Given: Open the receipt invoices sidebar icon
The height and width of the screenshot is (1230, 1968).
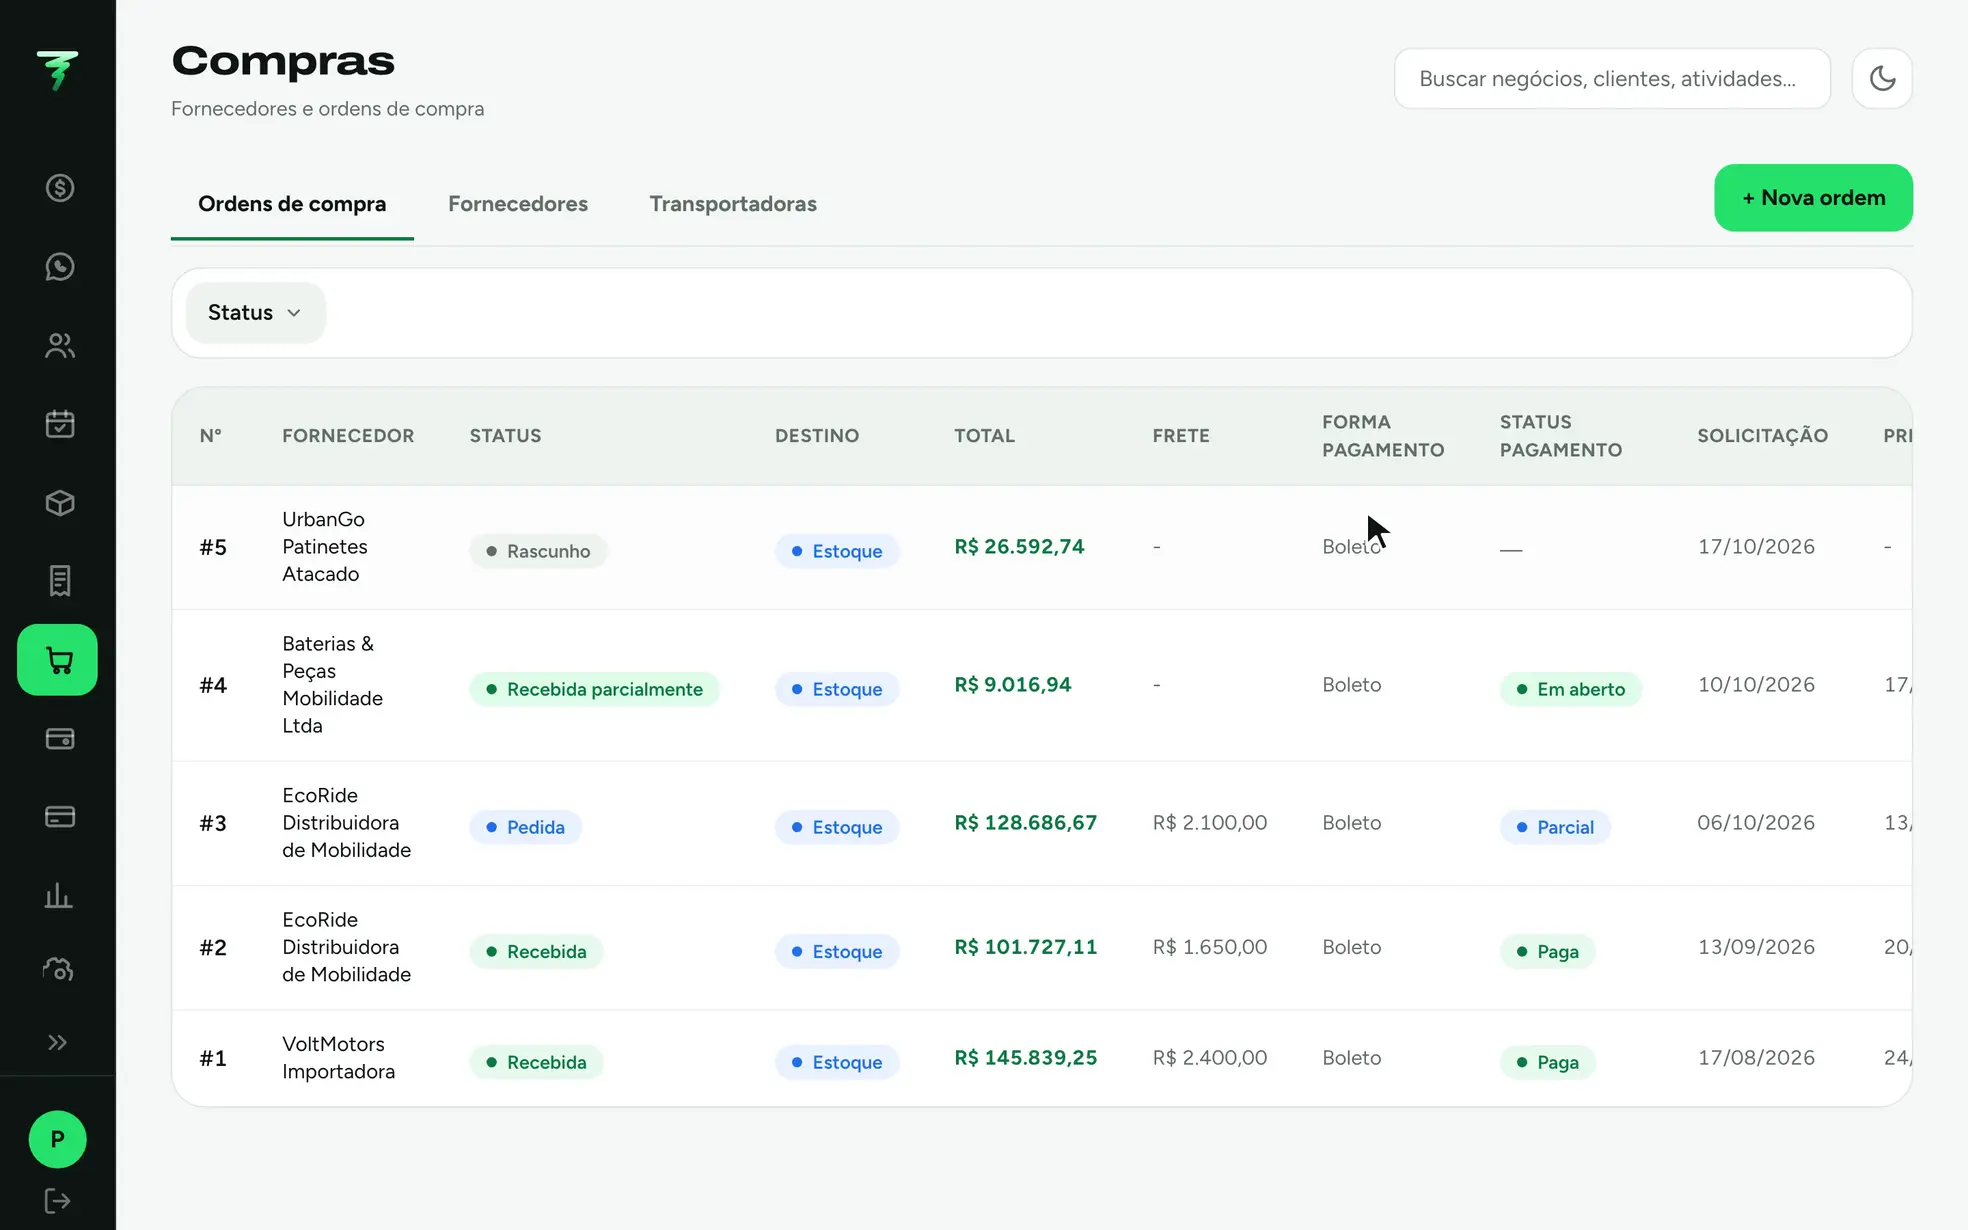Looking at the screenshot, I should coord(60,581).
